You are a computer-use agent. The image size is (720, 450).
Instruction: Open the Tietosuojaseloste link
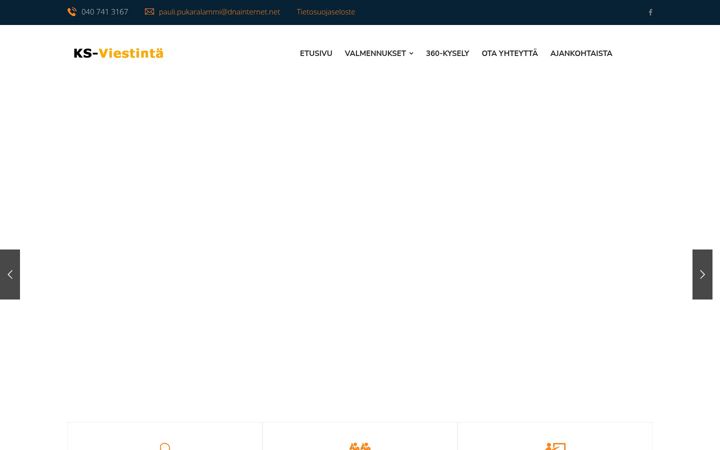pyautogui.click(x=326, y=12)
